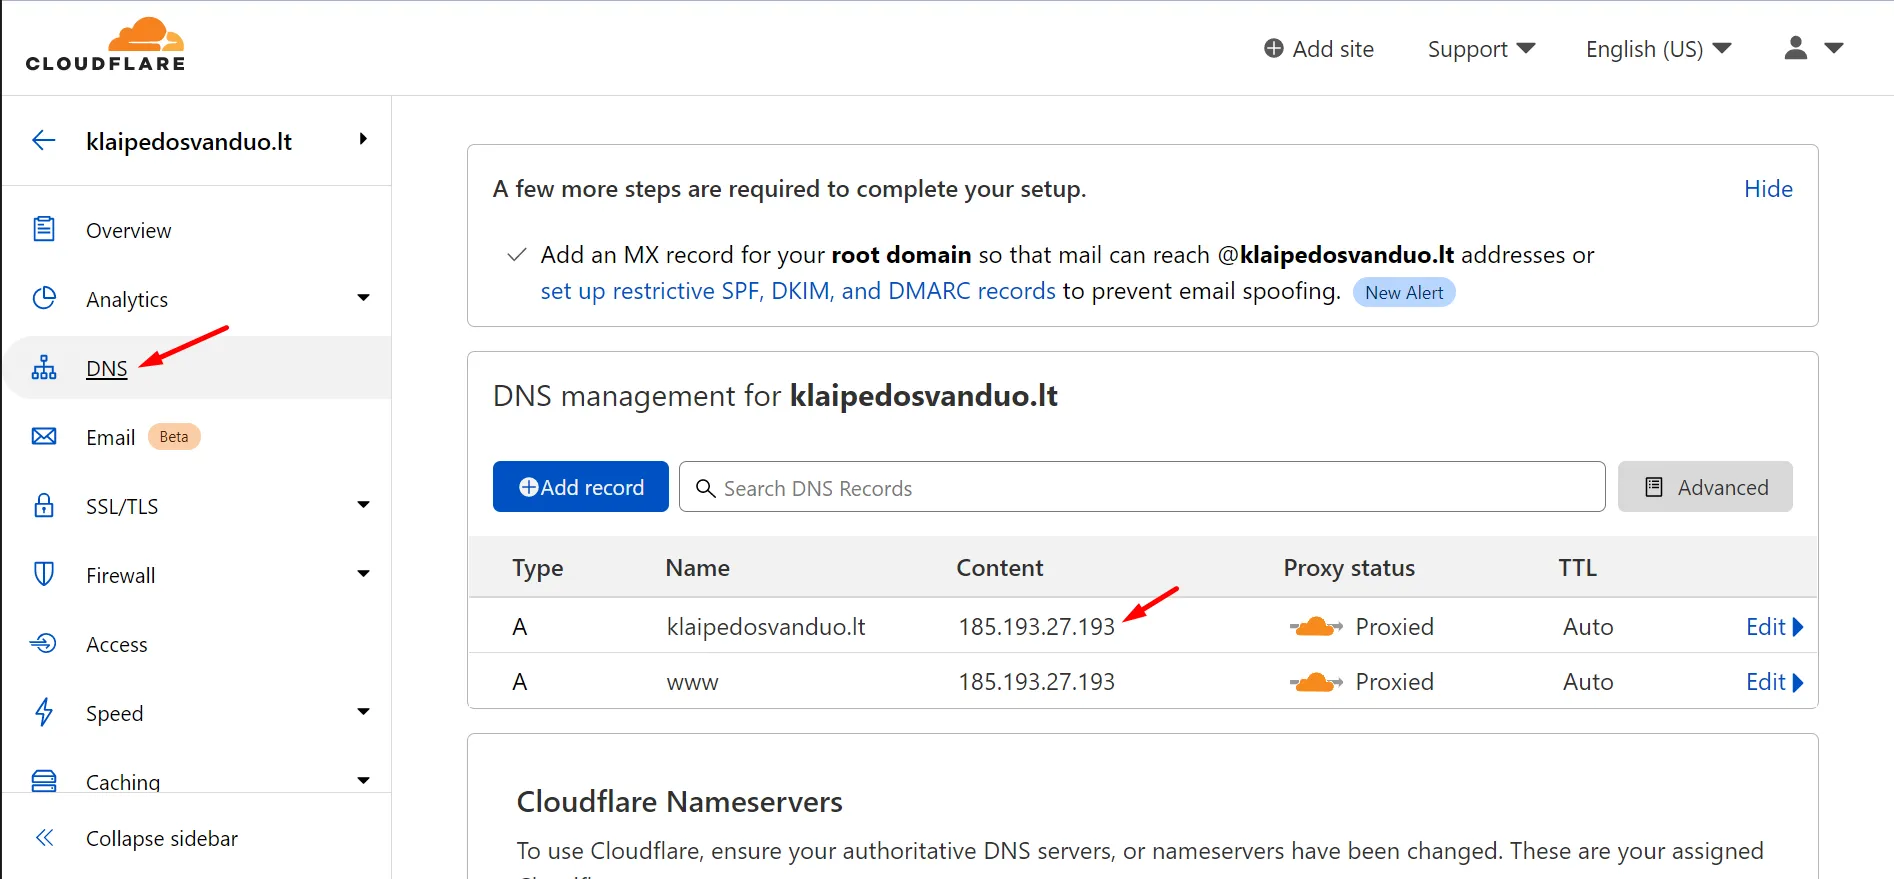
Task: Click IP 185.193.27.193 in klaipedosvanduo.lt row
Action: coord(1036,627)
